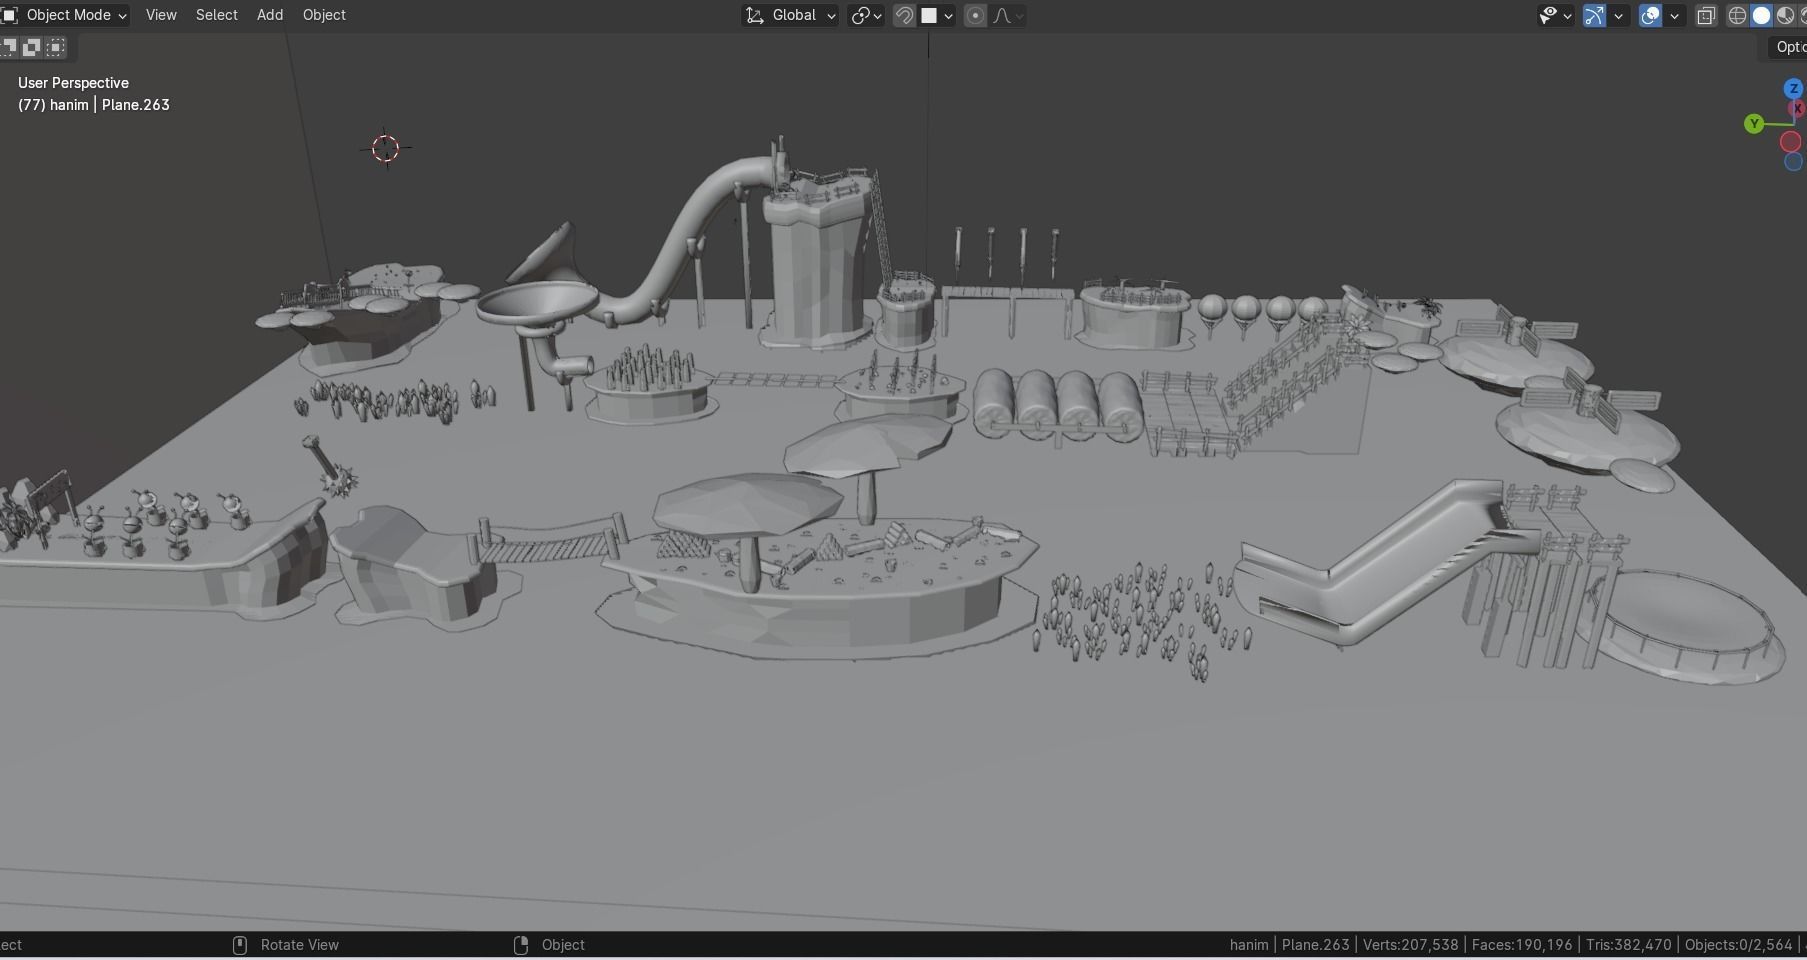Choose intersect selection mode icon
Screen dimensions: 1807x960
(x=56, y=47)
